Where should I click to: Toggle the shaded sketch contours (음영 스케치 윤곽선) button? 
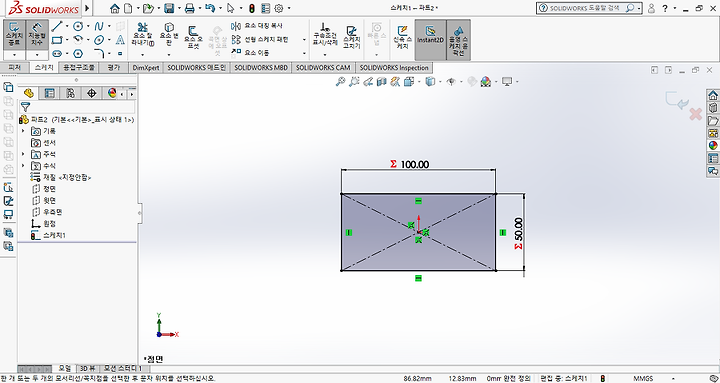point(458,40)
